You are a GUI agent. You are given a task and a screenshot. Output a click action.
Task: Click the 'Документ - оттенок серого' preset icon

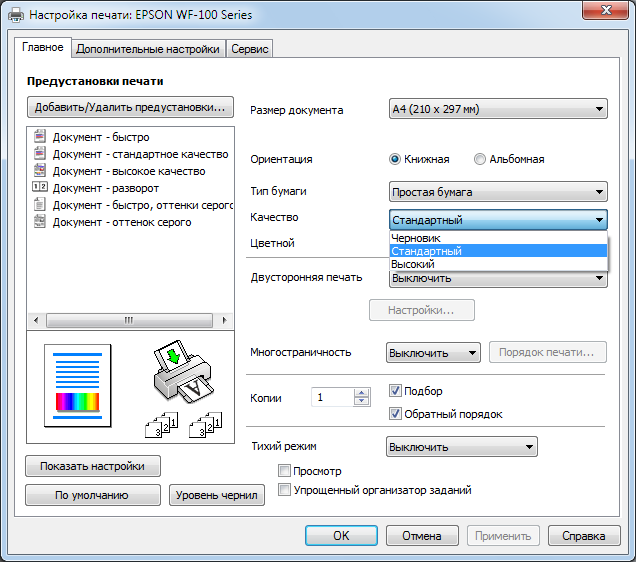[x=39, y=221]
